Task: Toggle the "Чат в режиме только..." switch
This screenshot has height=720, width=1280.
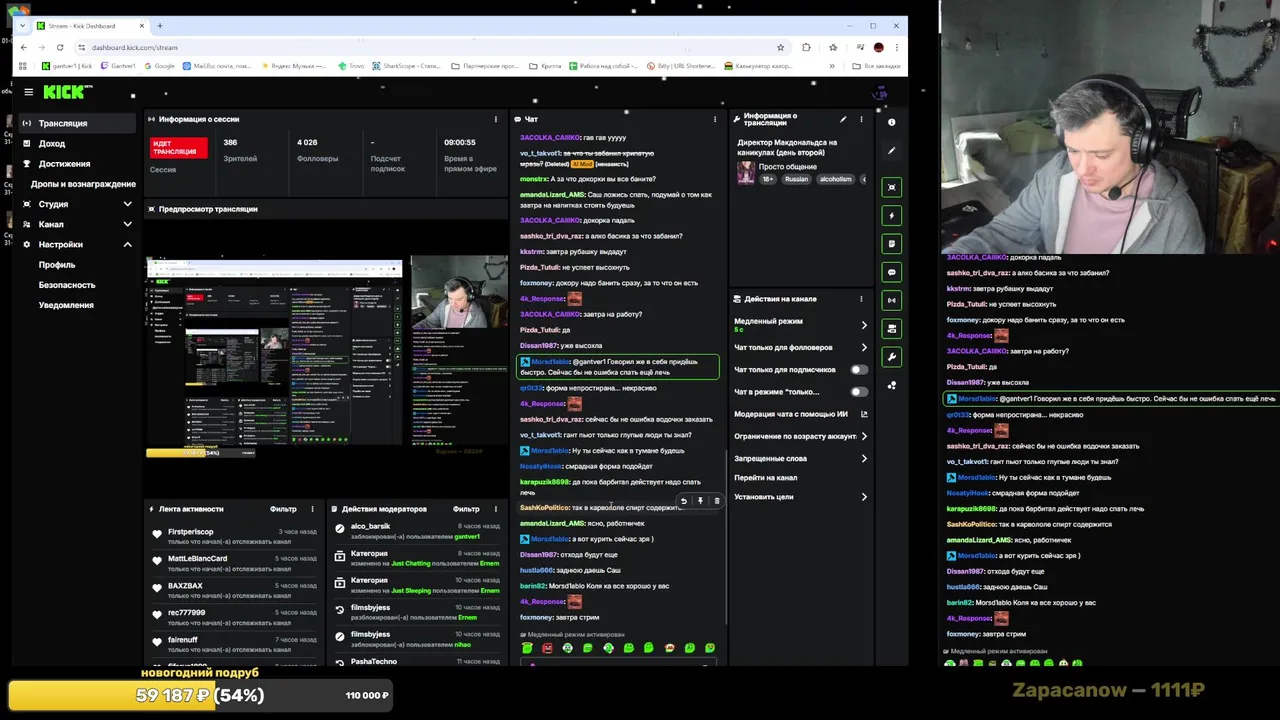Action: point(858,392)
